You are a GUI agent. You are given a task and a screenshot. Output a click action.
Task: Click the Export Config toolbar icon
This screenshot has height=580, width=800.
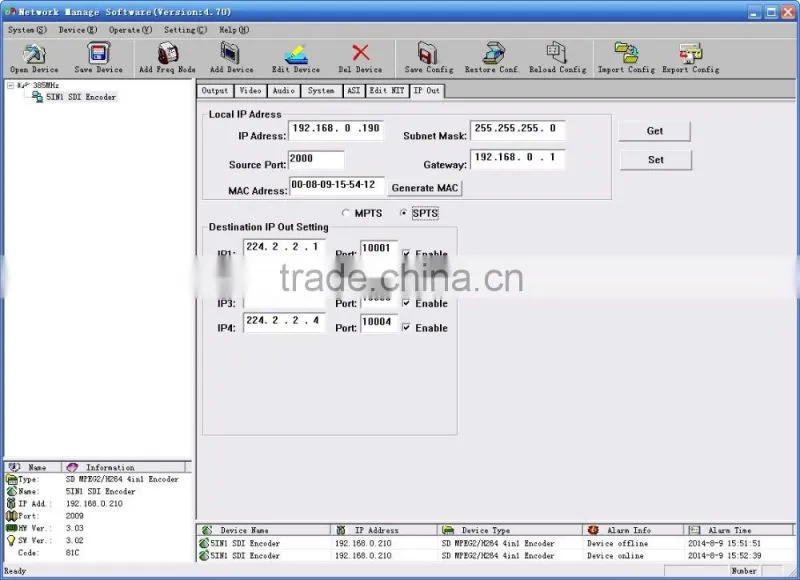pos(691,53)
